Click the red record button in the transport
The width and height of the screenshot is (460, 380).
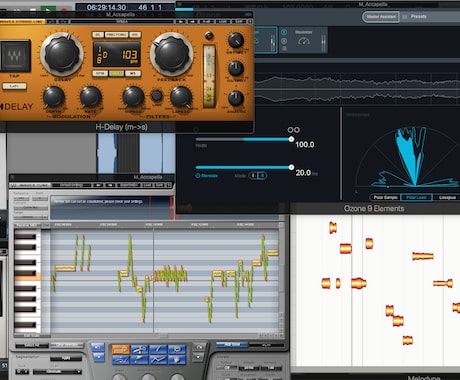pos(64,10)
